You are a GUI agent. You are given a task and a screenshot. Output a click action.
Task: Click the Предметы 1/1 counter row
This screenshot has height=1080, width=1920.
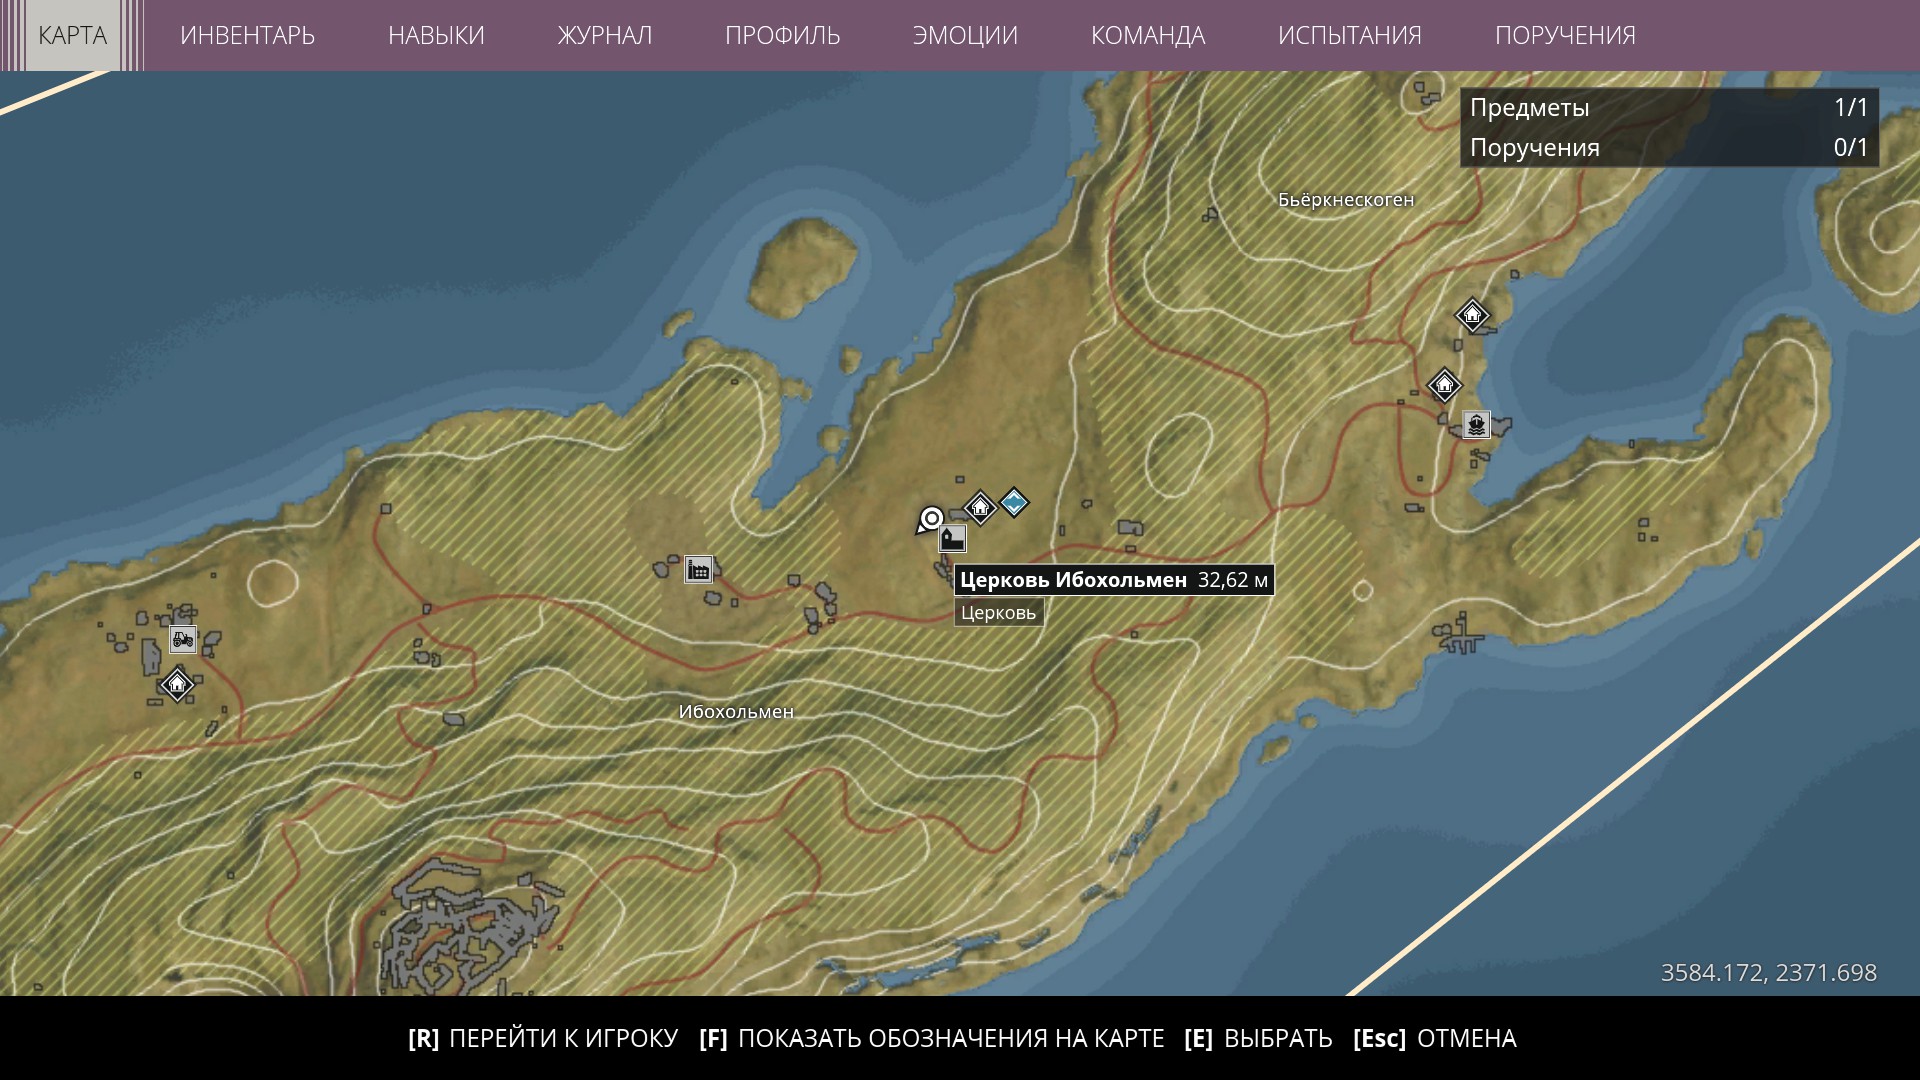(1669, 108)
